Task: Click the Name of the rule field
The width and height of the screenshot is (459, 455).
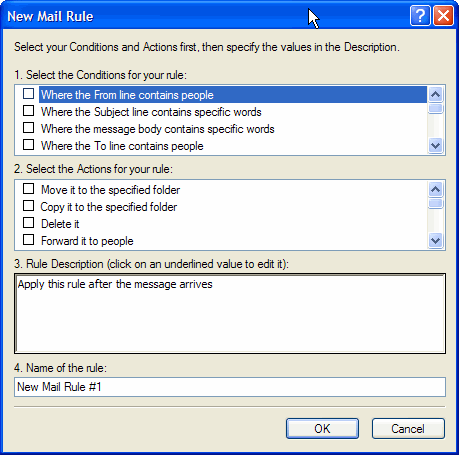Action: pyautogui.click(x=230, y=387)
